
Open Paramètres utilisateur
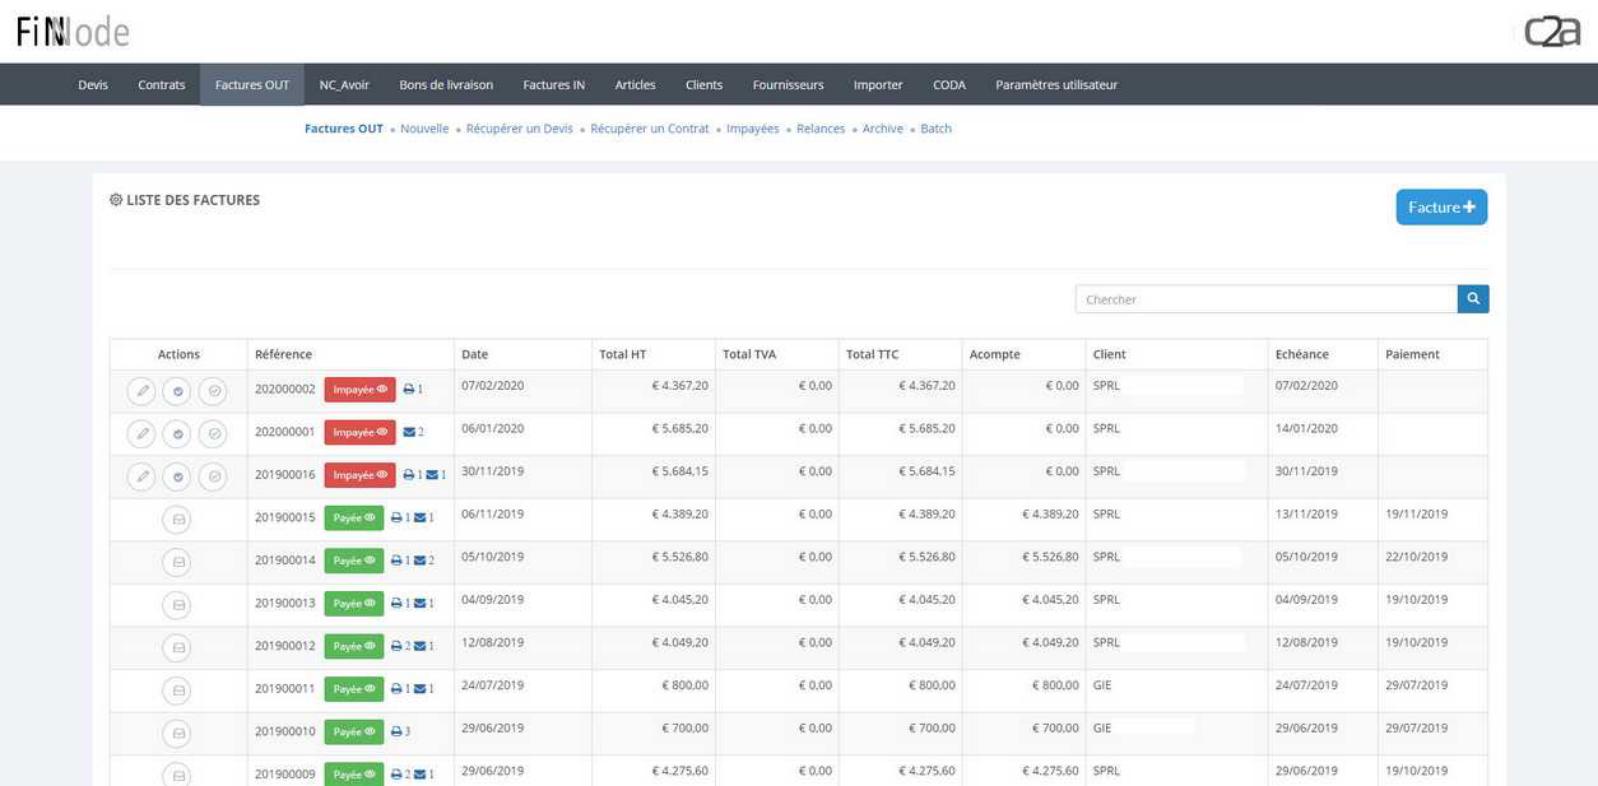coord(1056,85)
